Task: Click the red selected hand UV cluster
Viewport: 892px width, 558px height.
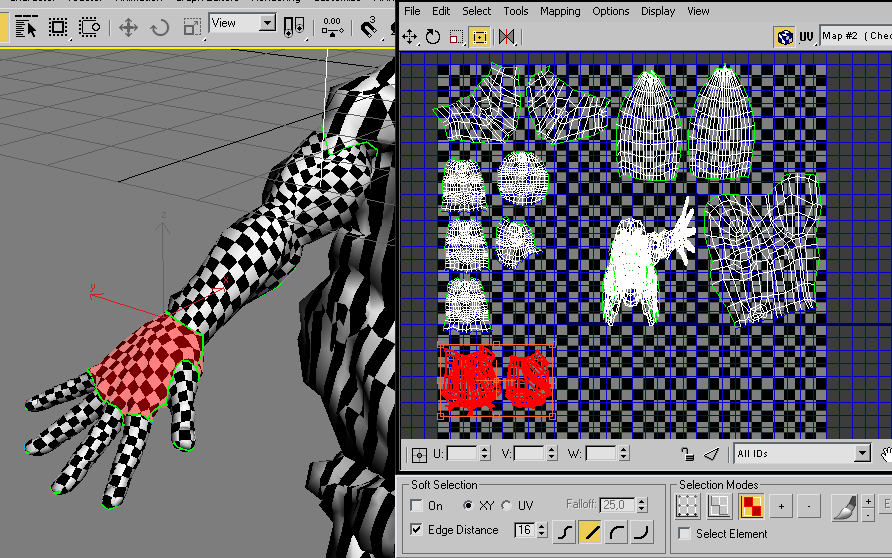Action: [496, 379]
